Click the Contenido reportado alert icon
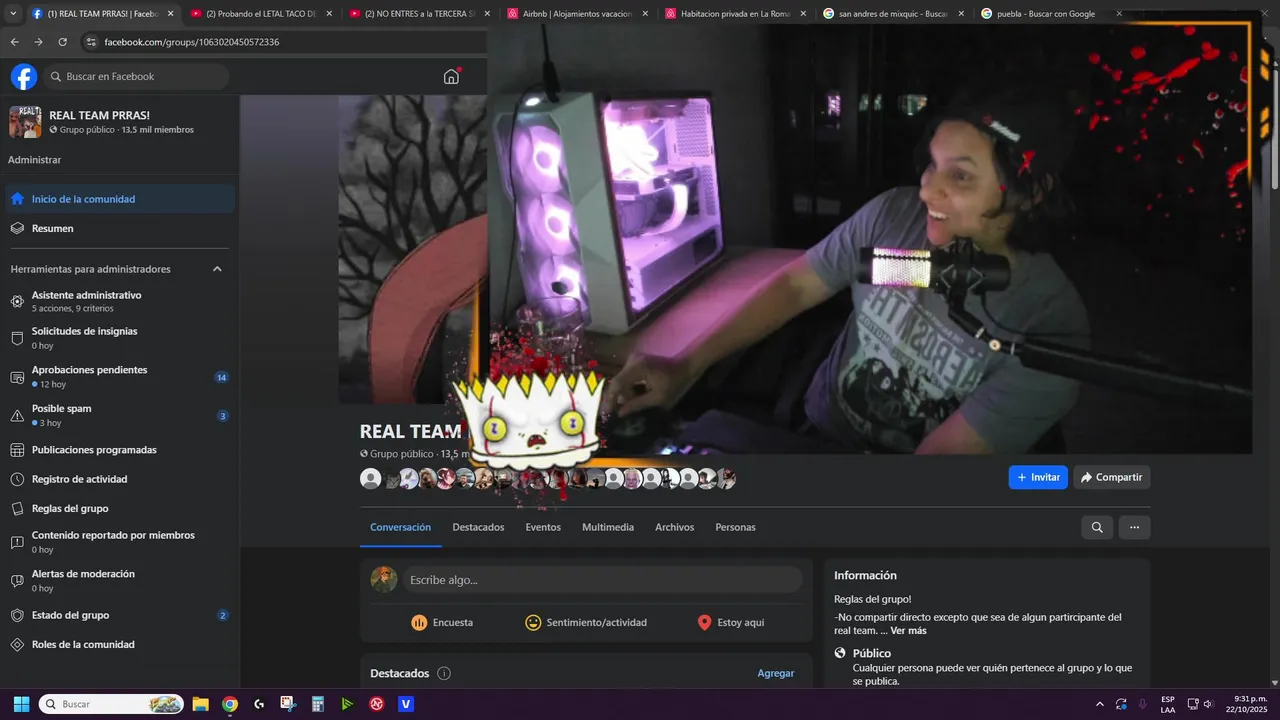Image resolution: width=1280 pixels, height=720 pixels. [17, 542]
